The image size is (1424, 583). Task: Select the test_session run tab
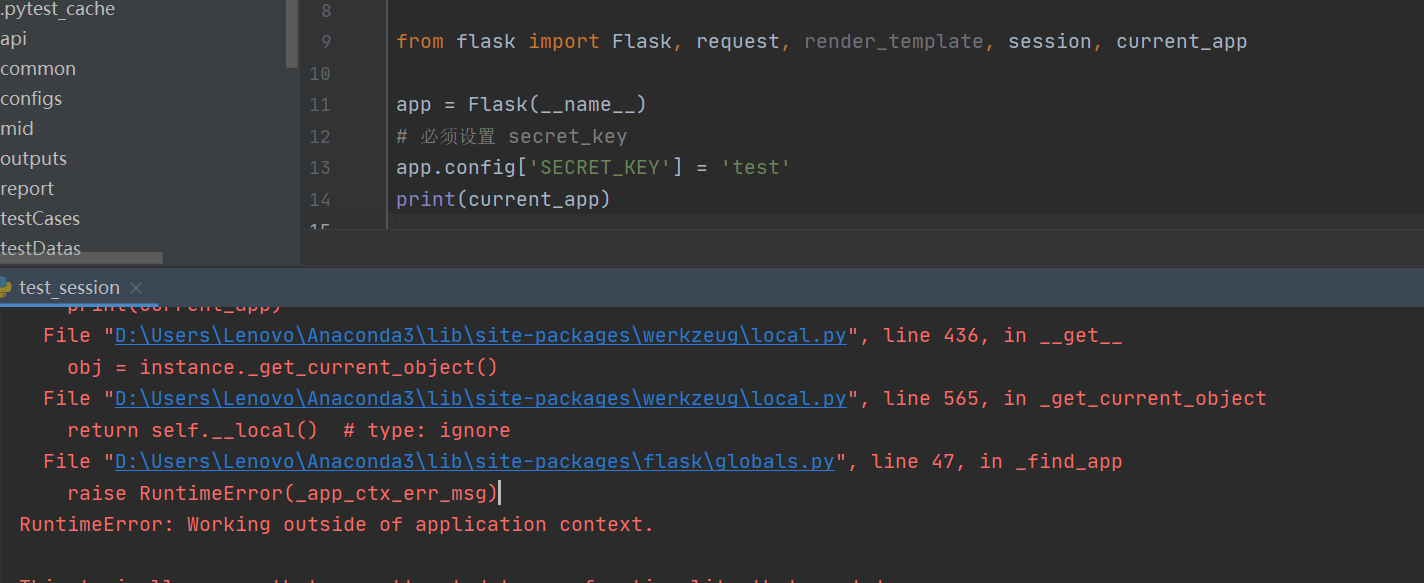coord(69,288)
